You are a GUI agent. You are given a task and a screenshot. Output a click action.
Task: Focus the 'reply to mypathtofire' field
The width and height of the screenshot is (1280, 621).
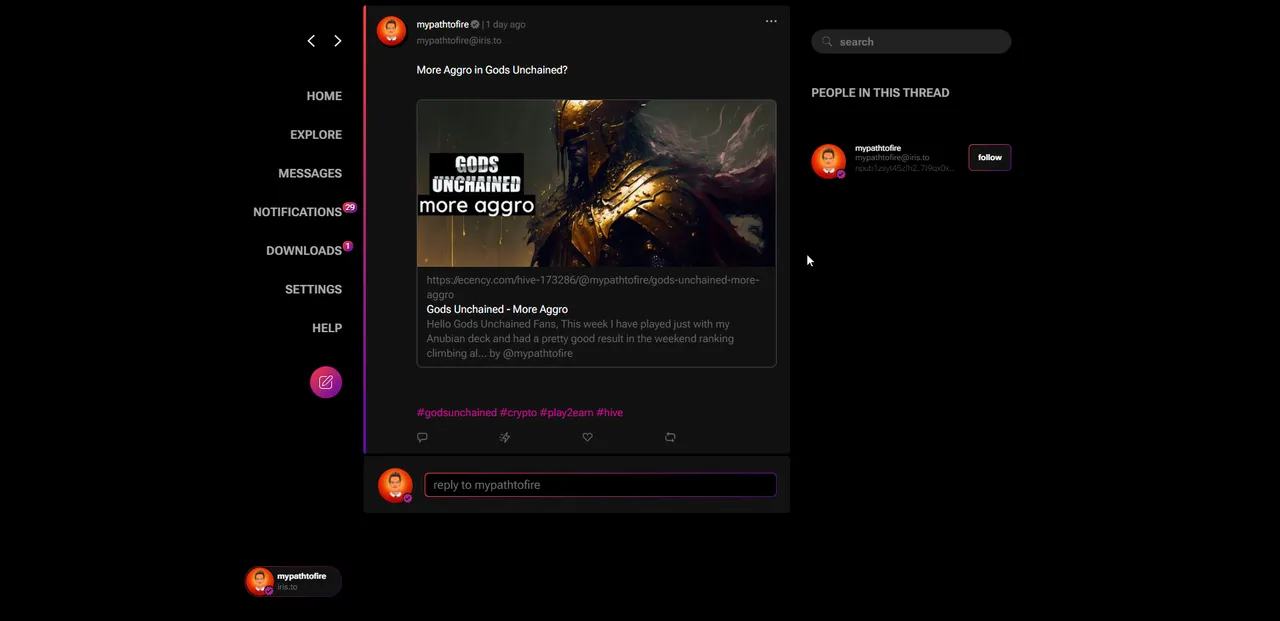coord(600,485)
